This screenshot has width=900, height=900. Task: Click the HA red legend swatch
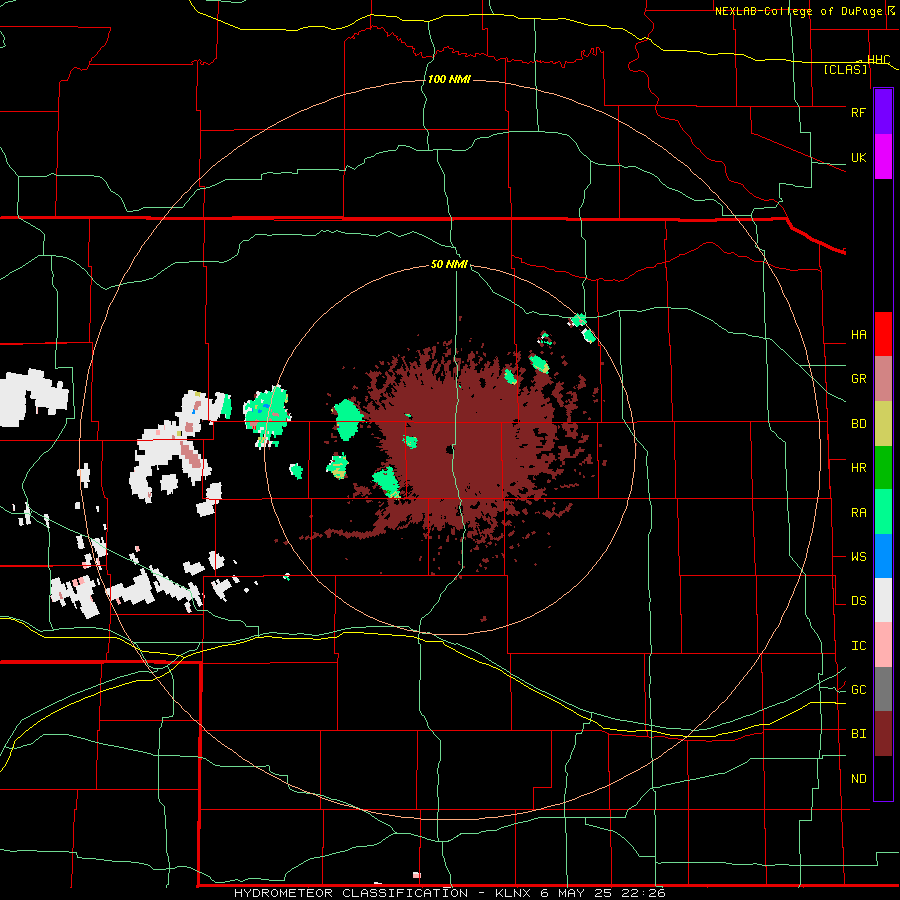tap(883, 334)
